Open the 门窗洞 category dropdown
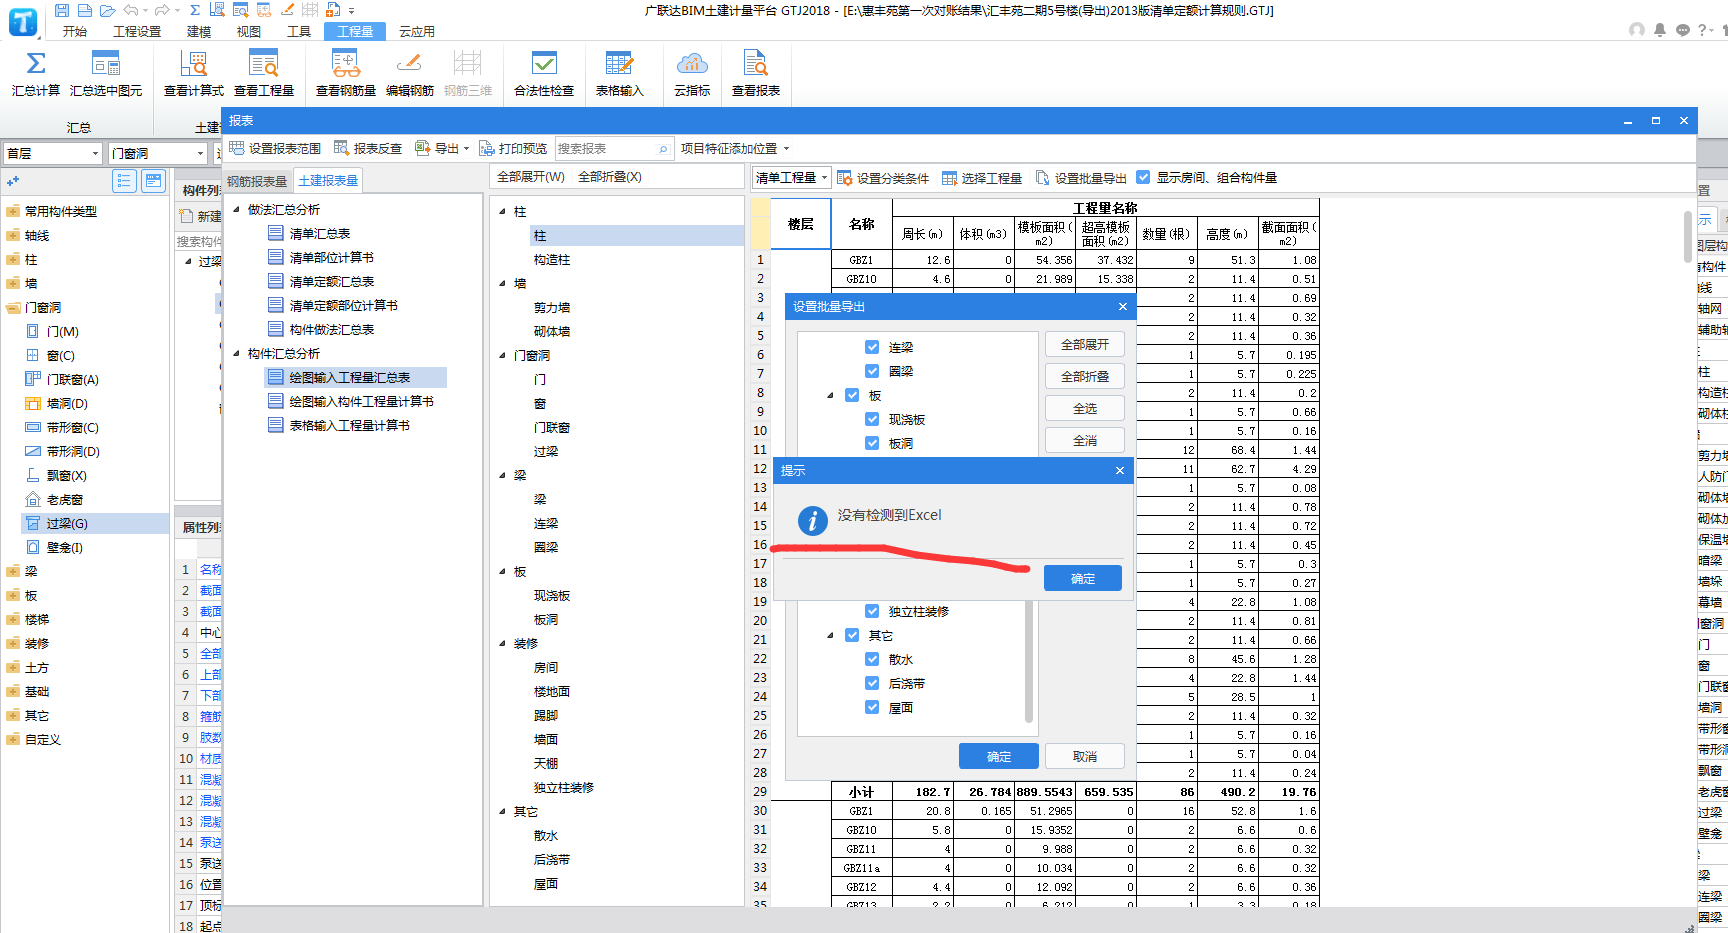 (157, 153)
